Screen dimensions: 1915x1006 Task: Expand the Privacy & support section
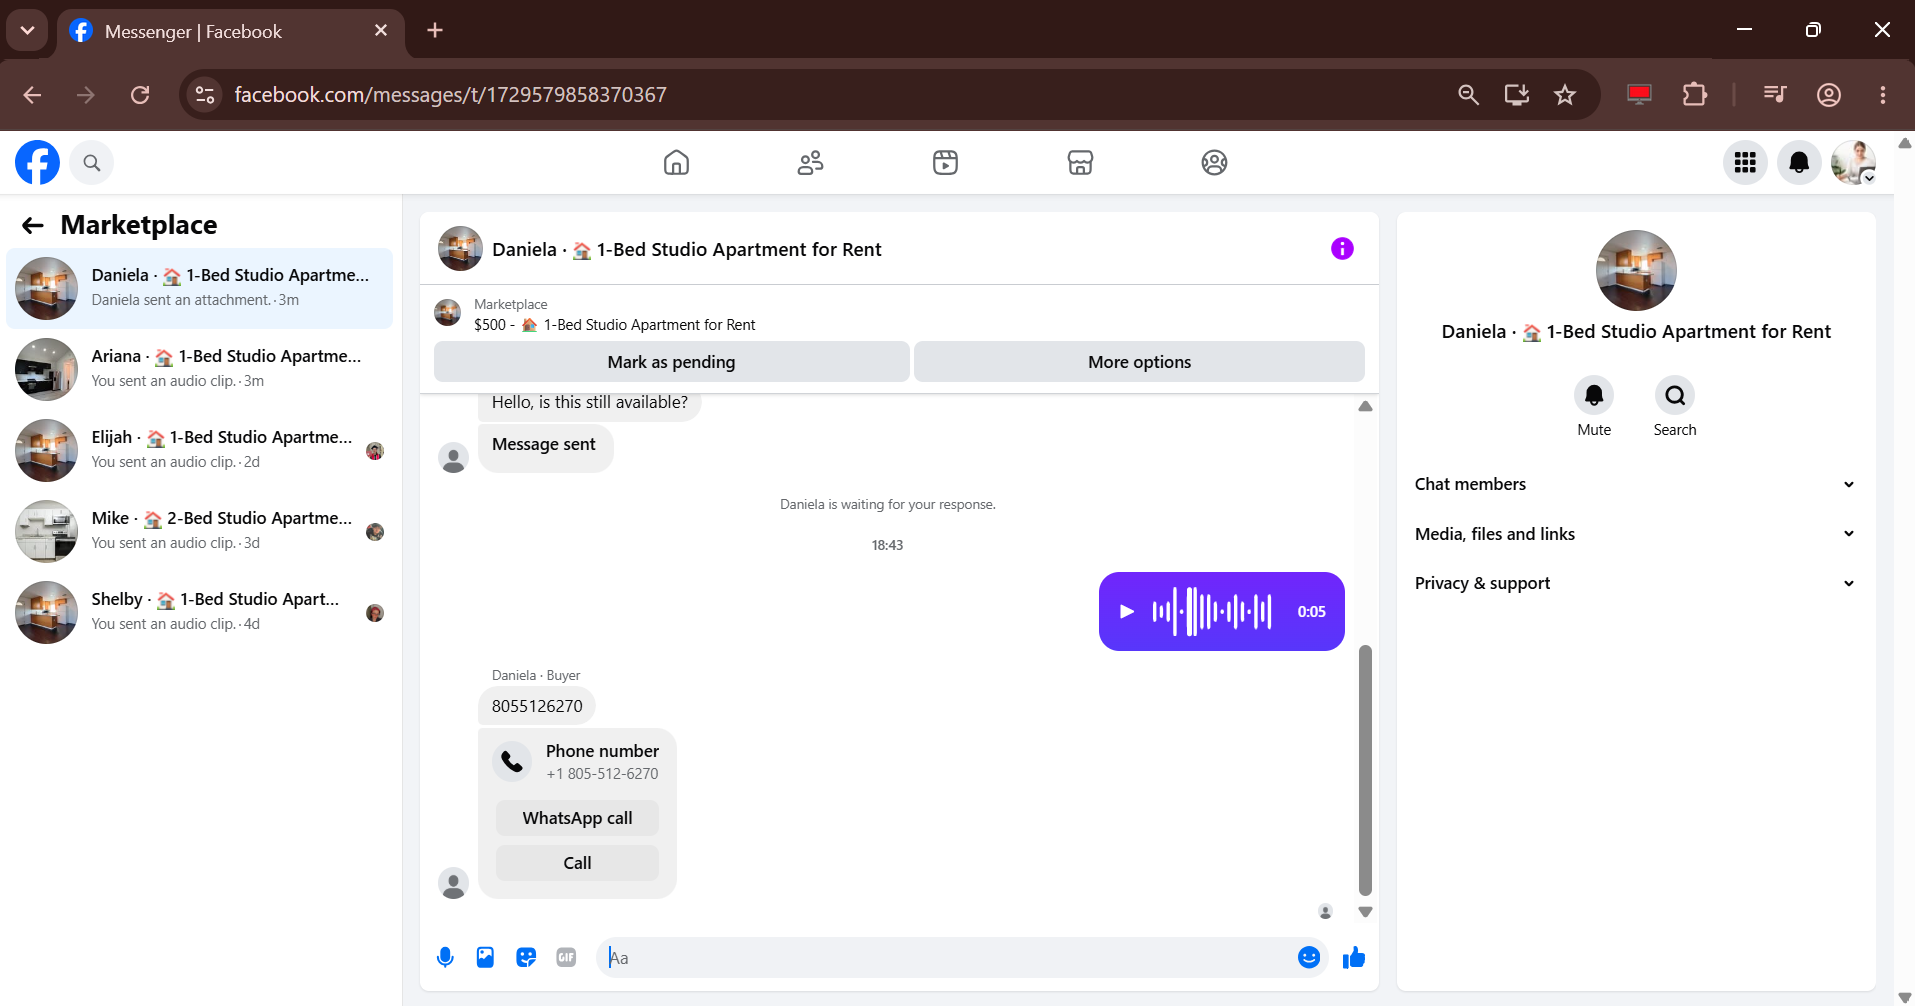coord(1635,583)
